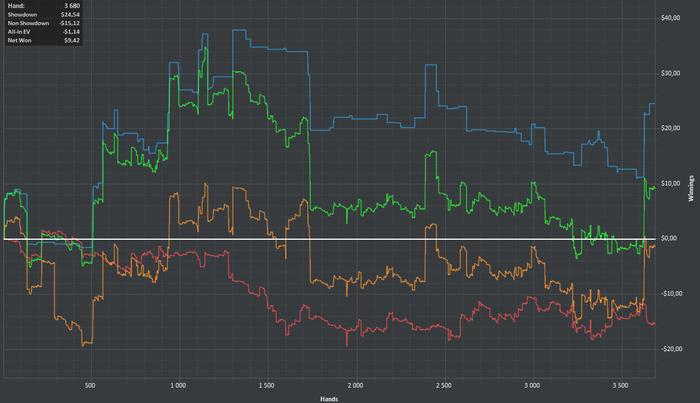
Task: Select the Non Showdown legend label
Action: 28,23
